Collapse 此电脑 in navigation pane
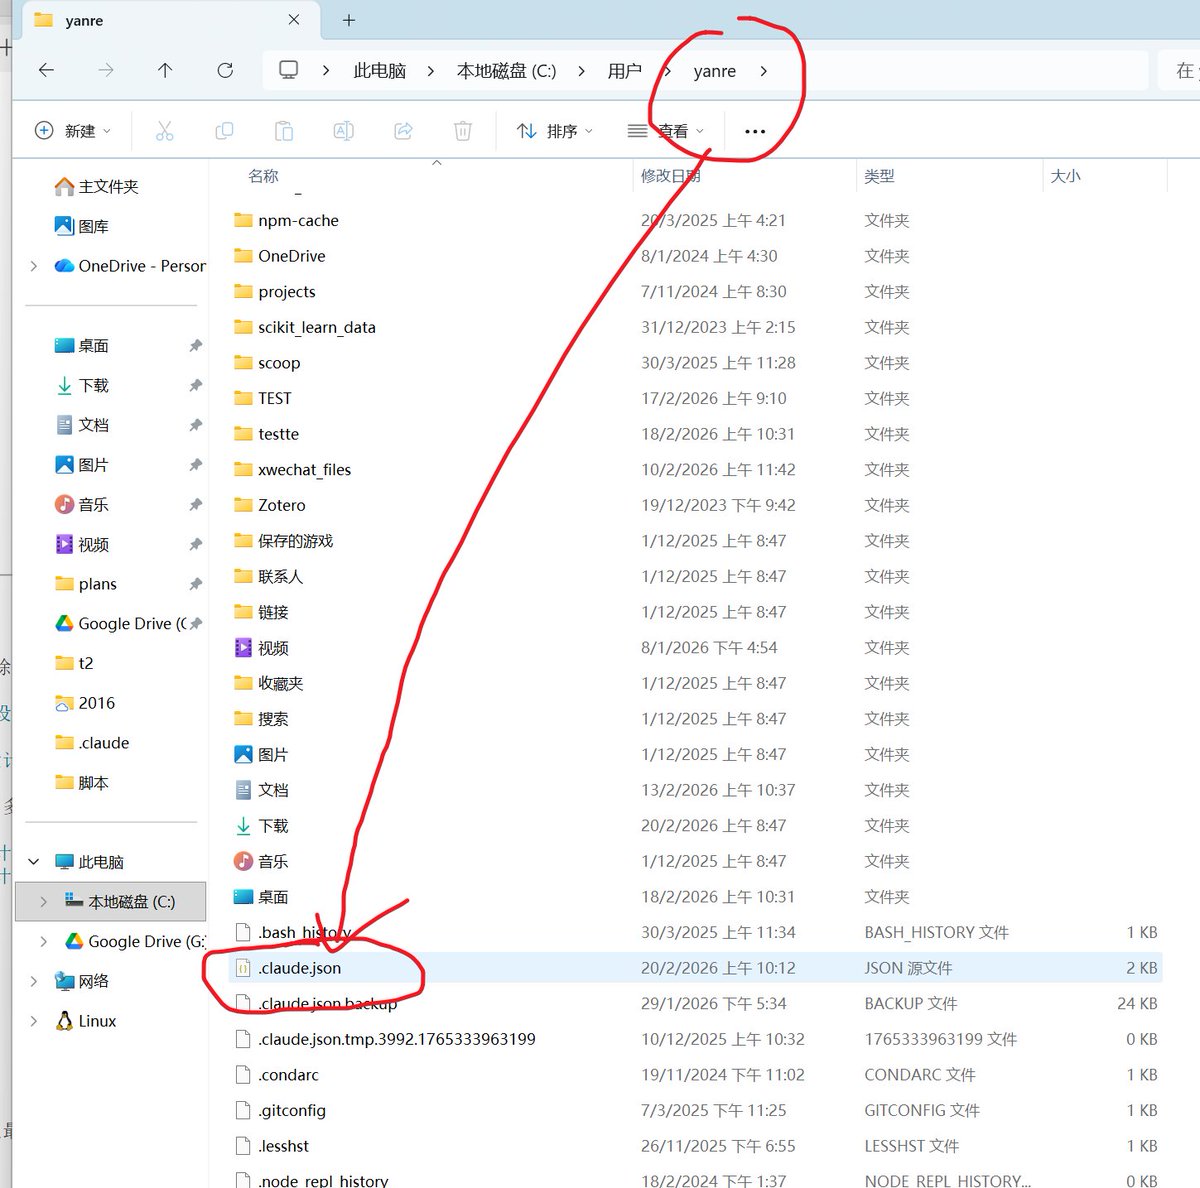The height and width of the screenshot is (1188, 1200). (34, 862)
